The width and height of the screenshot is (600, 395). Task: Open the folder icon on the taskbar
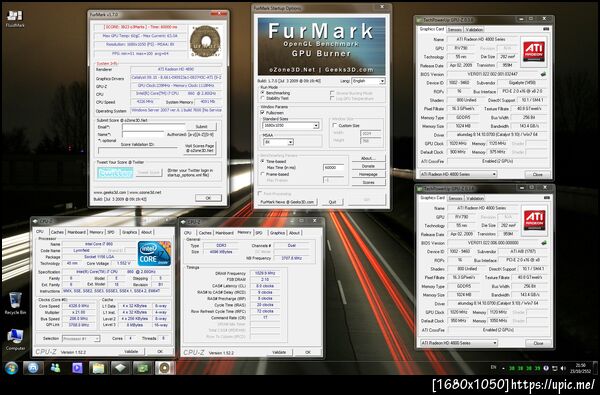point(99,368)
